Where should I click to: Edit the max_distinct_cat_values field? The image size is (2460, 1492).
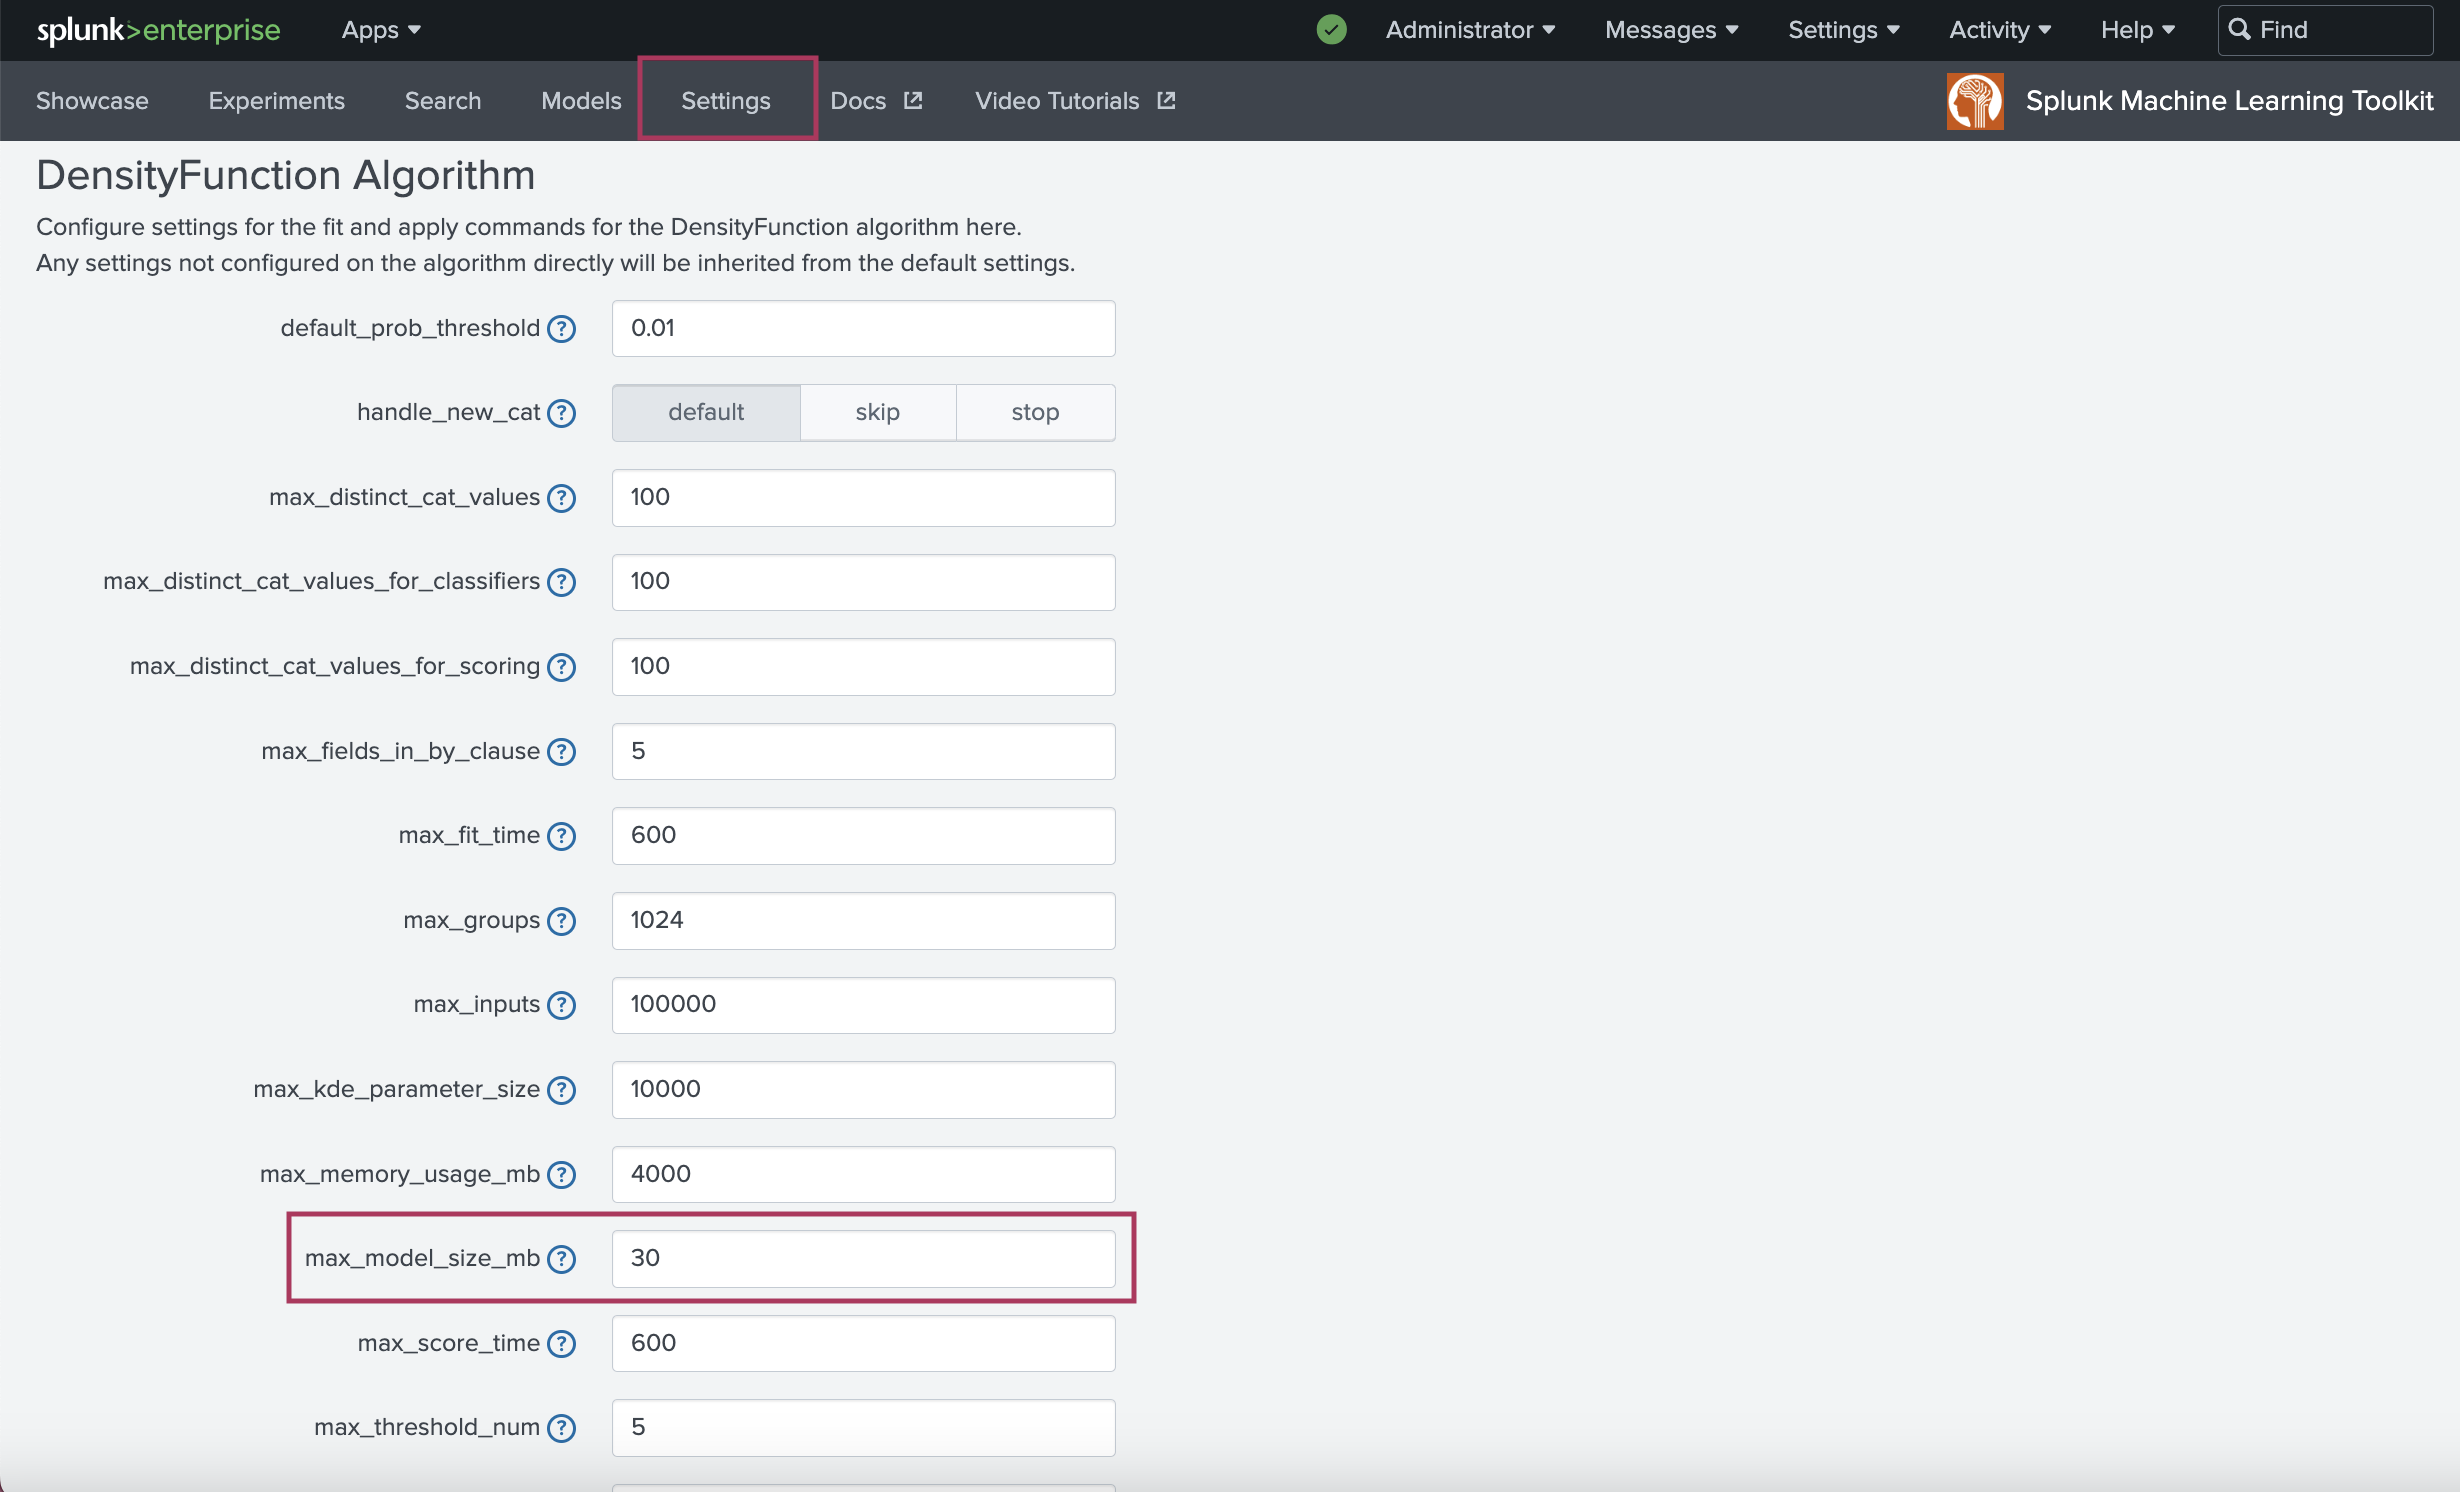pos(863,497)
